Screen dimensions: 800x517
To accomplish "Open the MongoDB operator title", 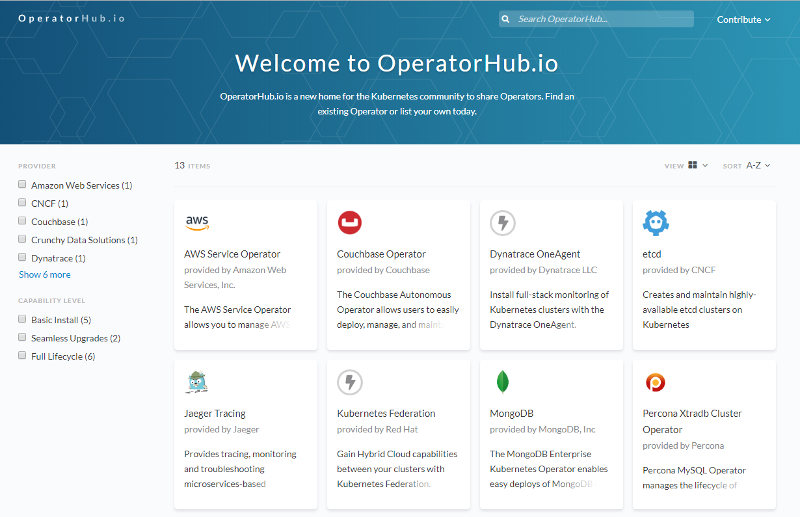I will 511,413.
